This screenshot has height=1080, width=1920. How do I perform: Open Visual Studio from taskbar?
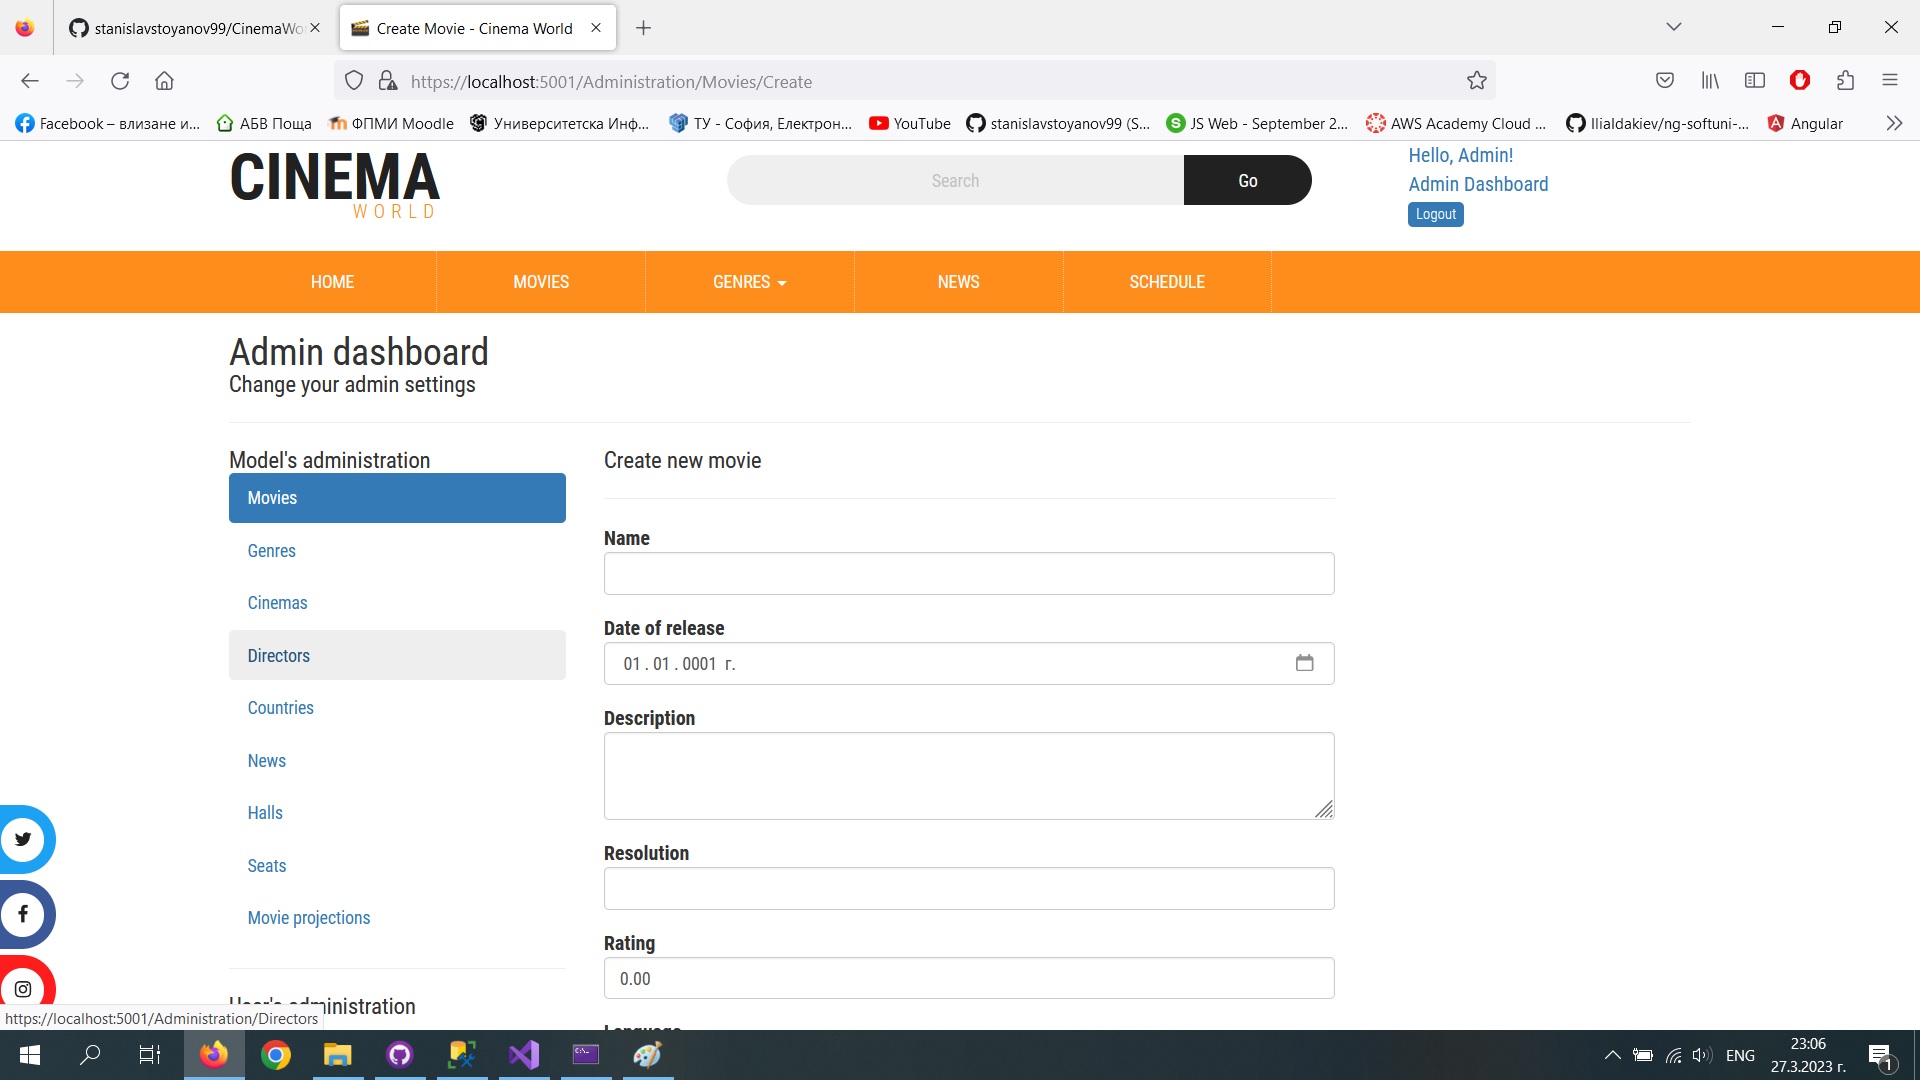524,1055
